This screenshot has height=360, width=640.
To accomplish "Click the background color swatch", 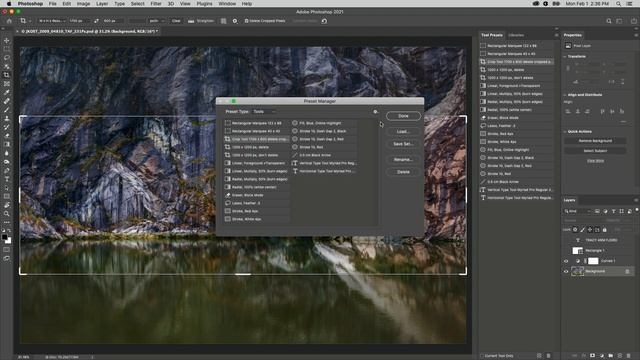I will 9,241.
